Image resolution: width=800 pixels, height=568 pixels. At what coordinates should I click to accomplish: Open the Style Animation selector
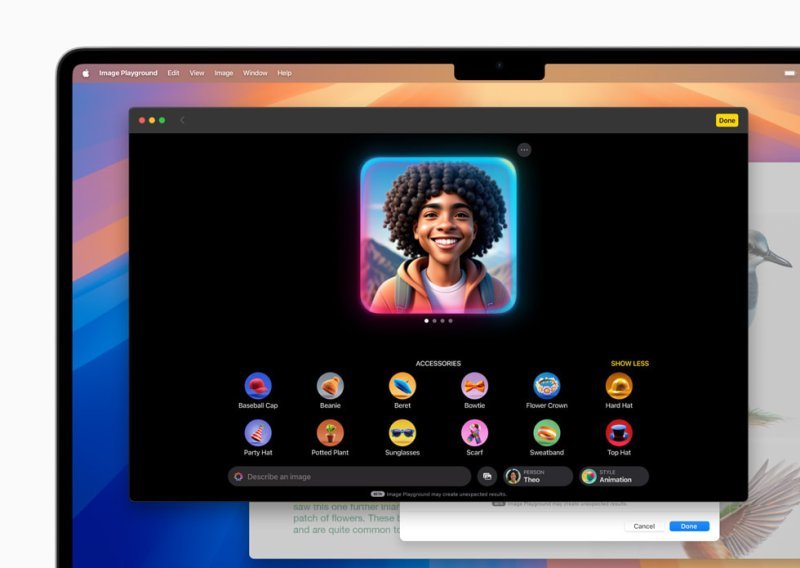point(614,476)
